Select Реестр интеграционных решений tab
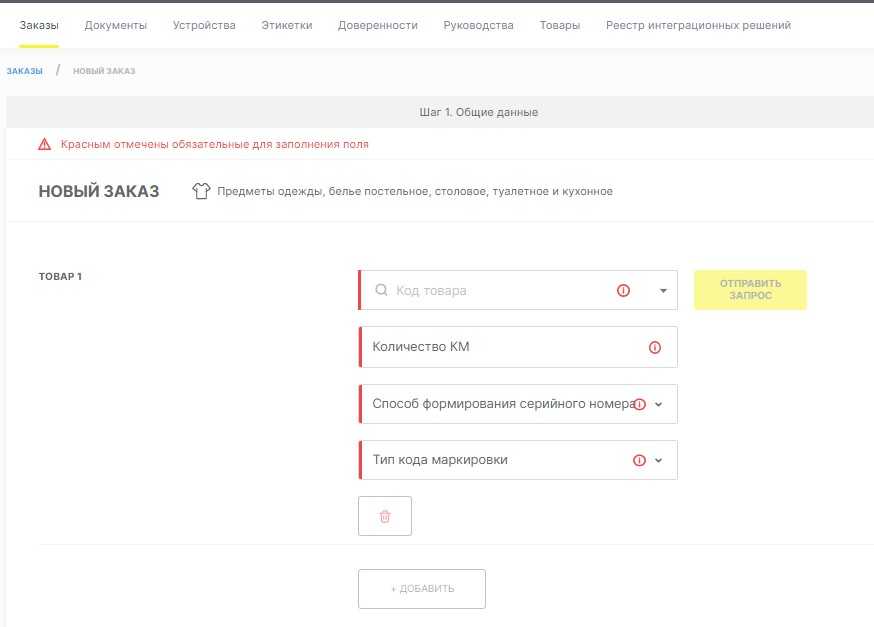 tap(698, 25)
